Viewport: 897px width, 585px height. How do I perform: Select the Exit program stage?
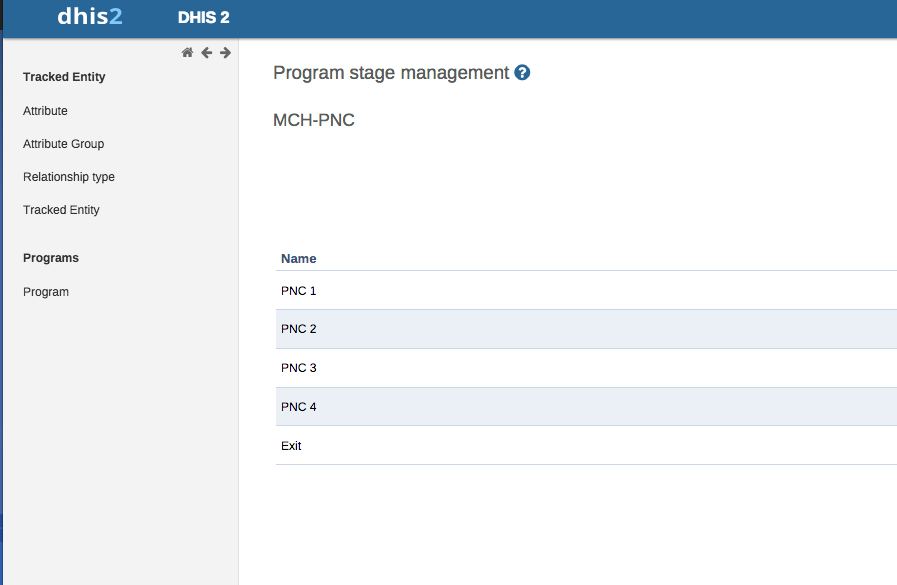point(291,446)
